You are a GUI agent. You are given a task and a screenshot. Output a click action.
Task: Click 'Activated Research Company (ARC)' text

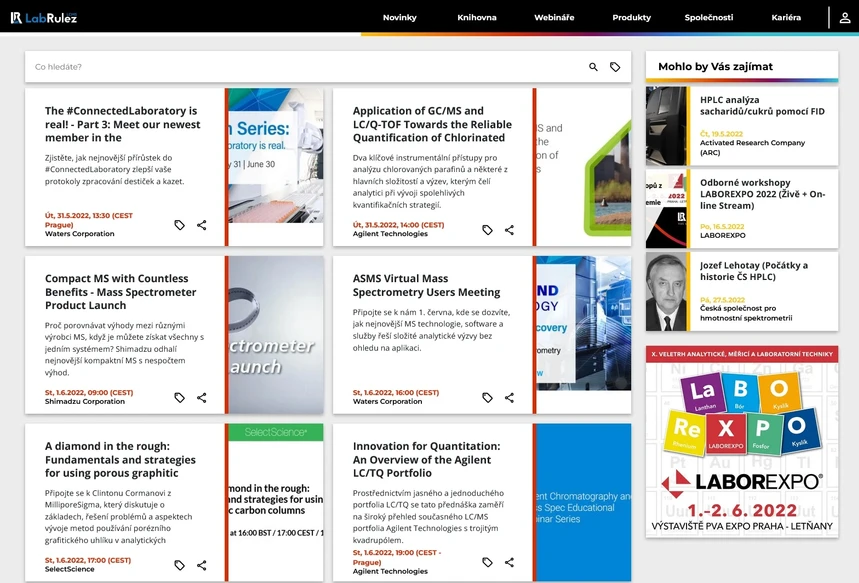coord(752,147)
